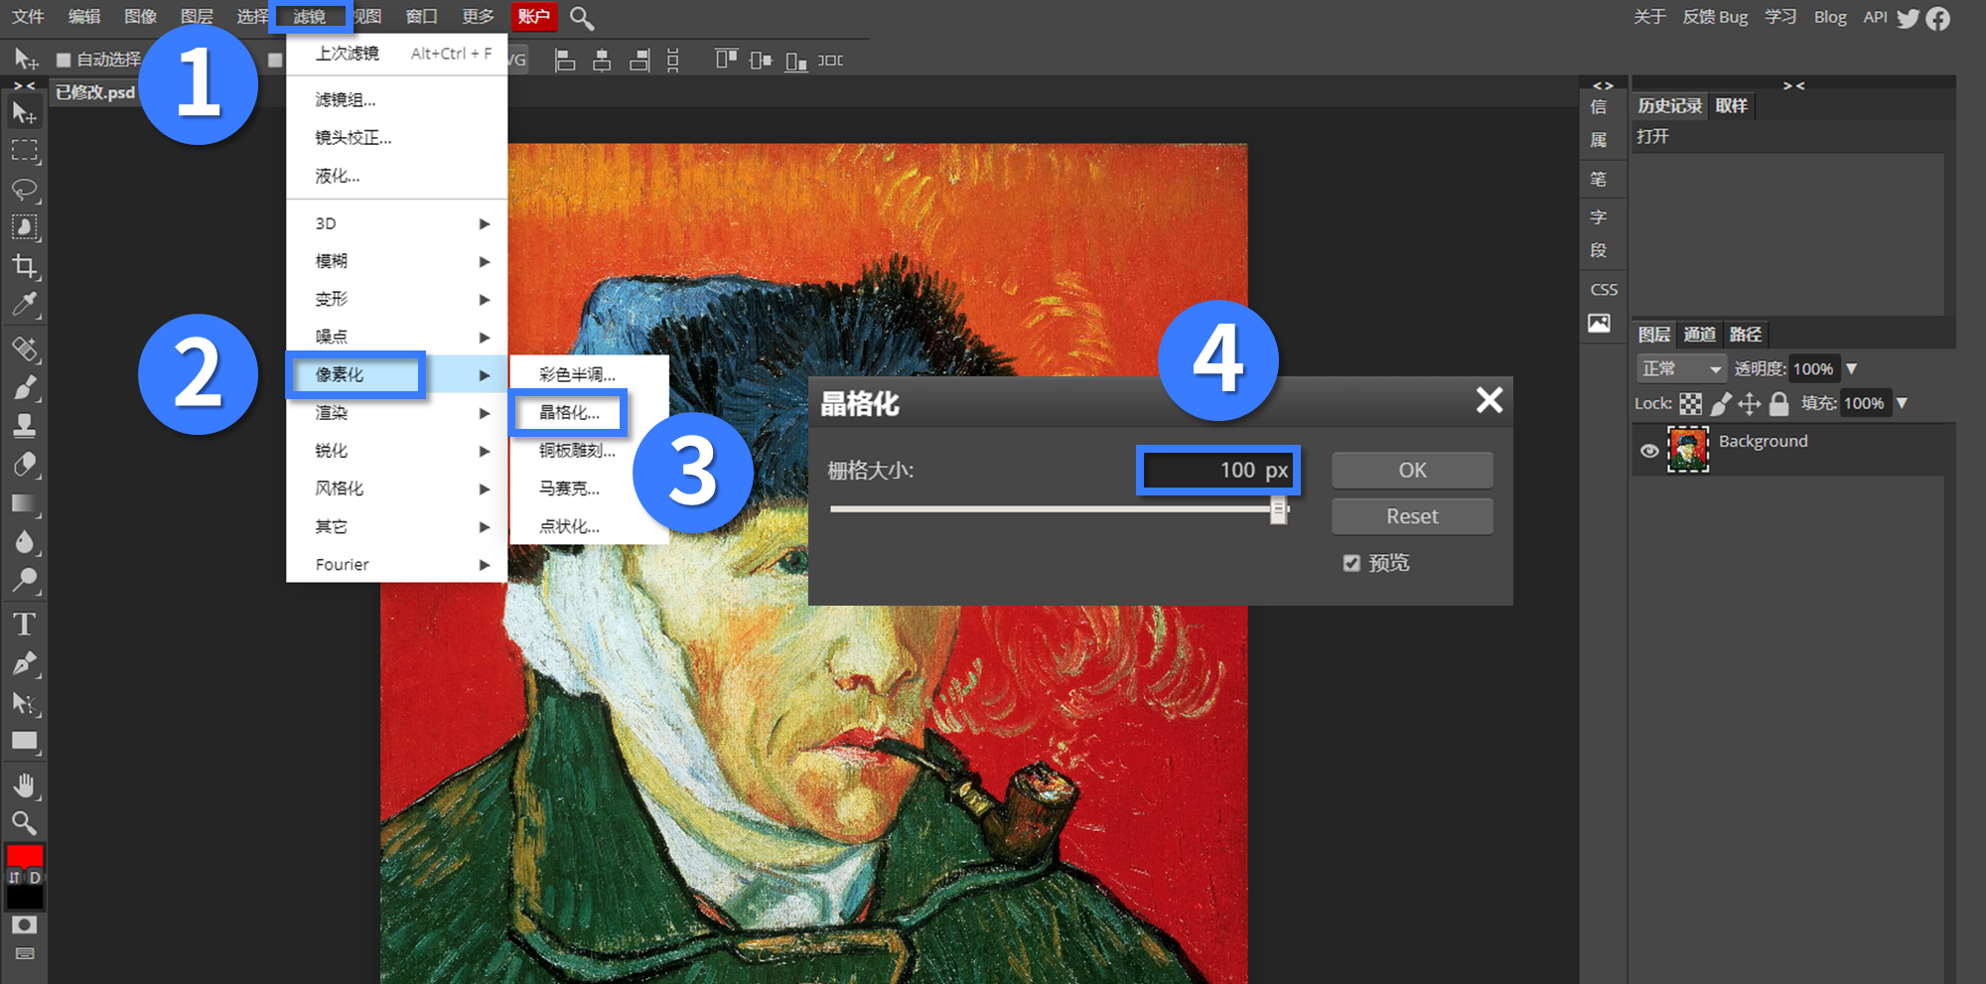This screenshot has width=1986, height=984.
Task: Select the Rectangle shape tool
Action: click(x=24, y=742)
